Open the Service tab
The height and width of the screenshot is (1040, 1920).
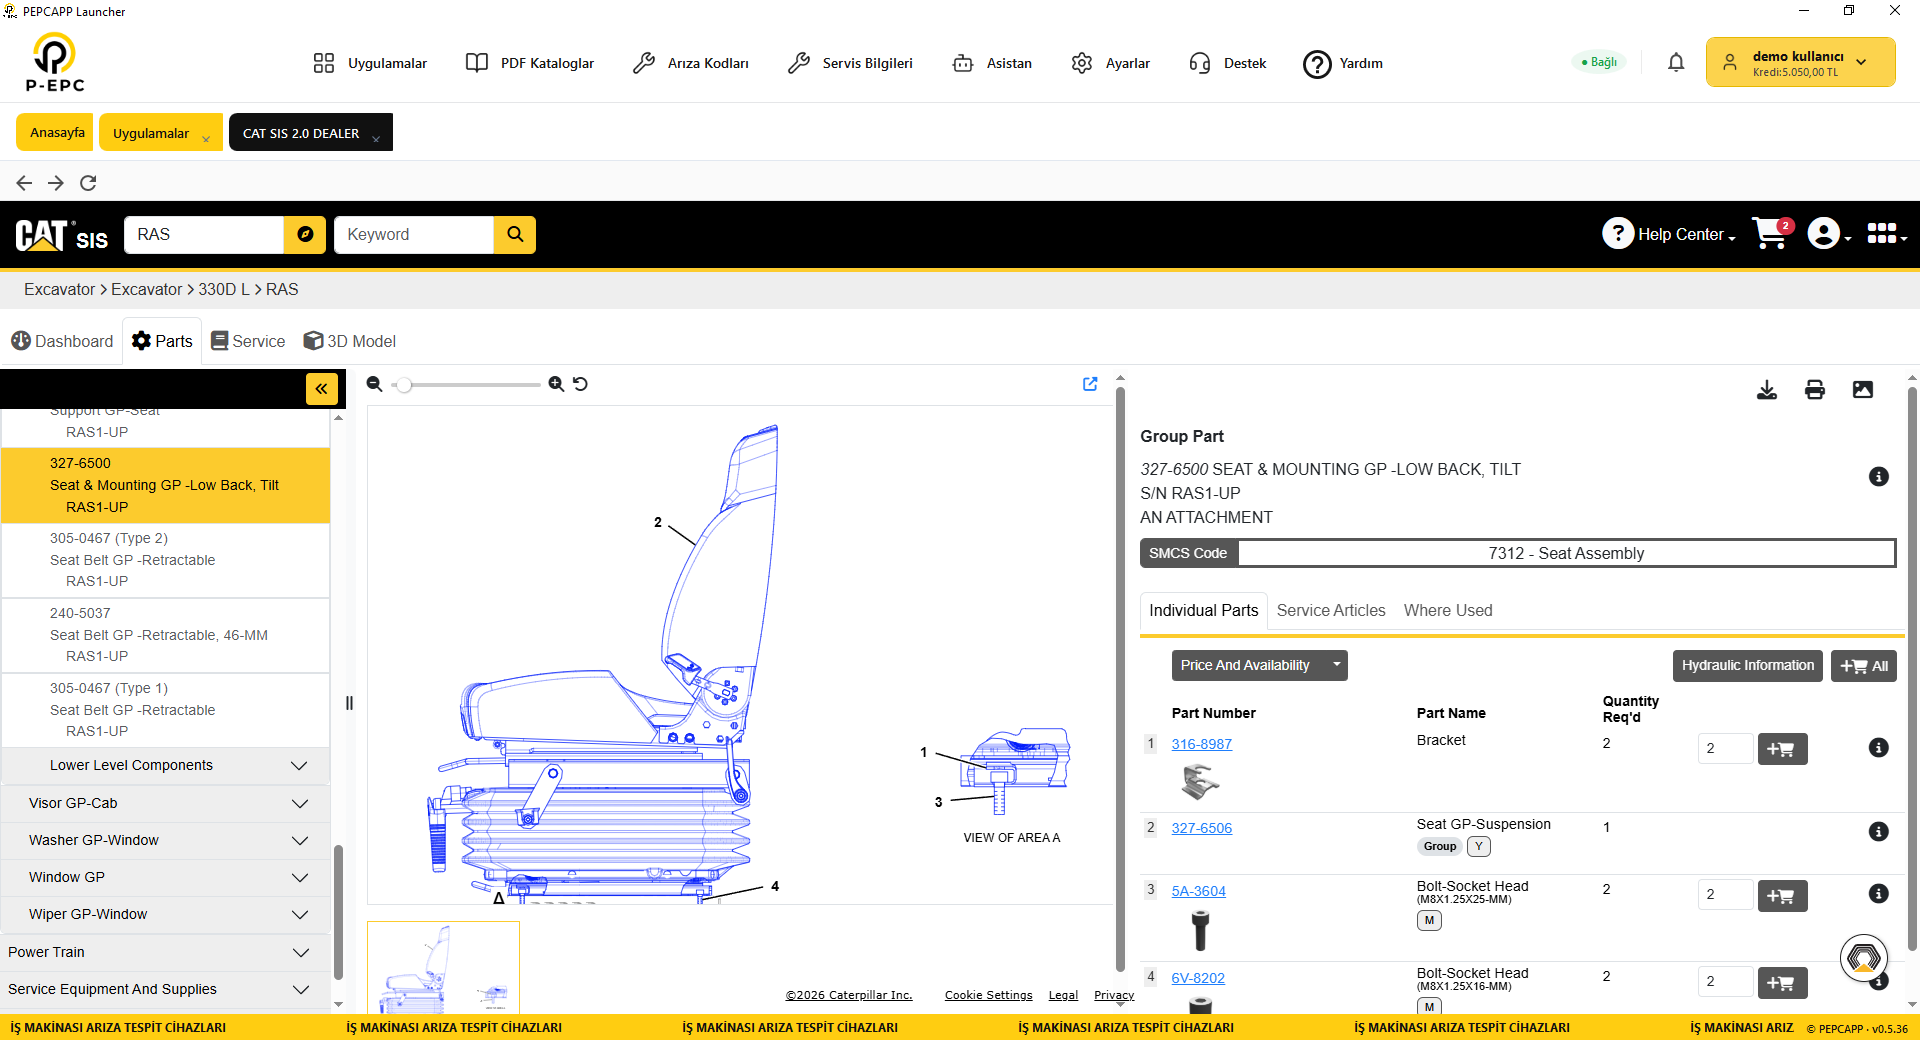tap(248, 342)
